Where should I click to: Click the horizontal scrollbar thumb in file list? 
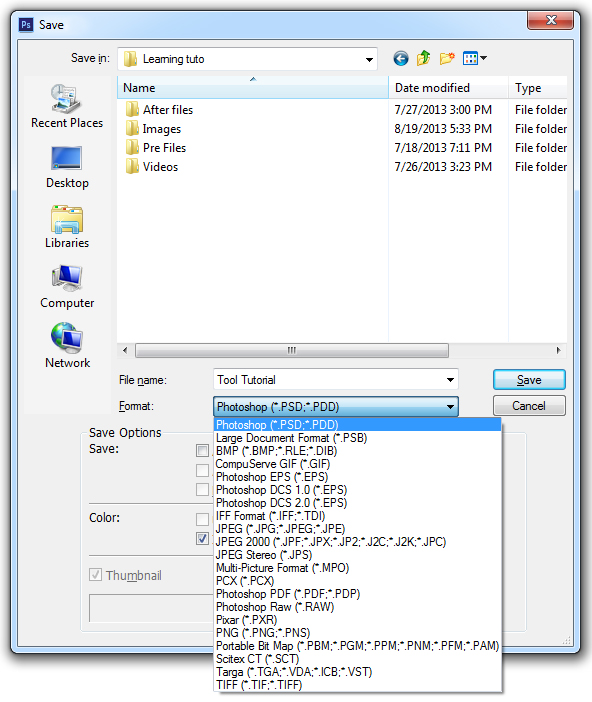[x=292, y=350]
